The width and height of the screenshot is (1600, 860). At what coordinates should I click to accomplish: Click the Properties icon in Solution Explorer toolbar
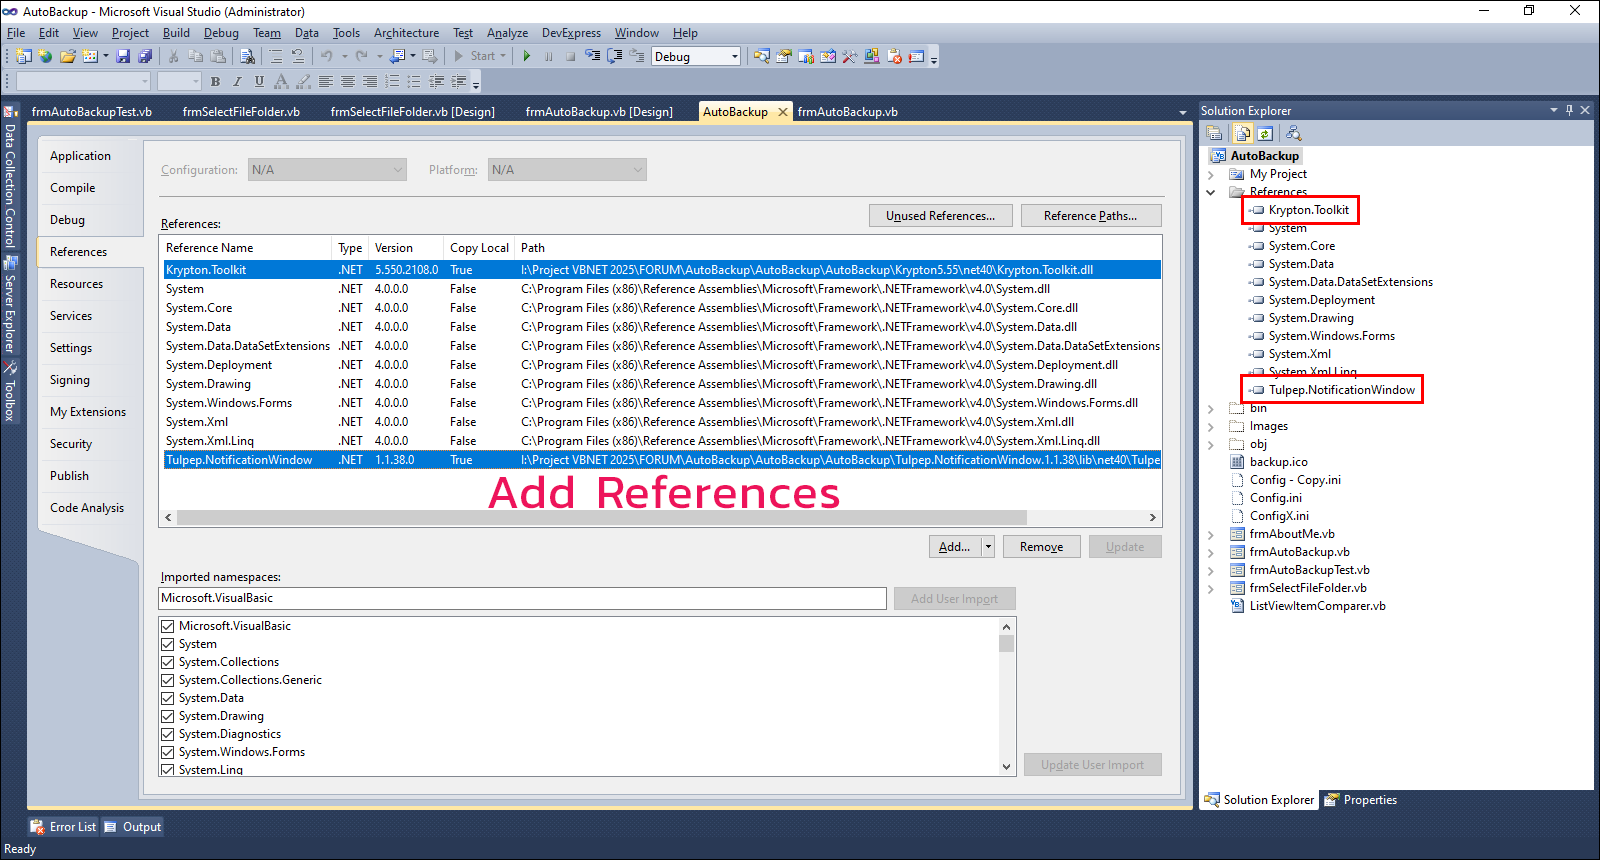coord(1214,133)
